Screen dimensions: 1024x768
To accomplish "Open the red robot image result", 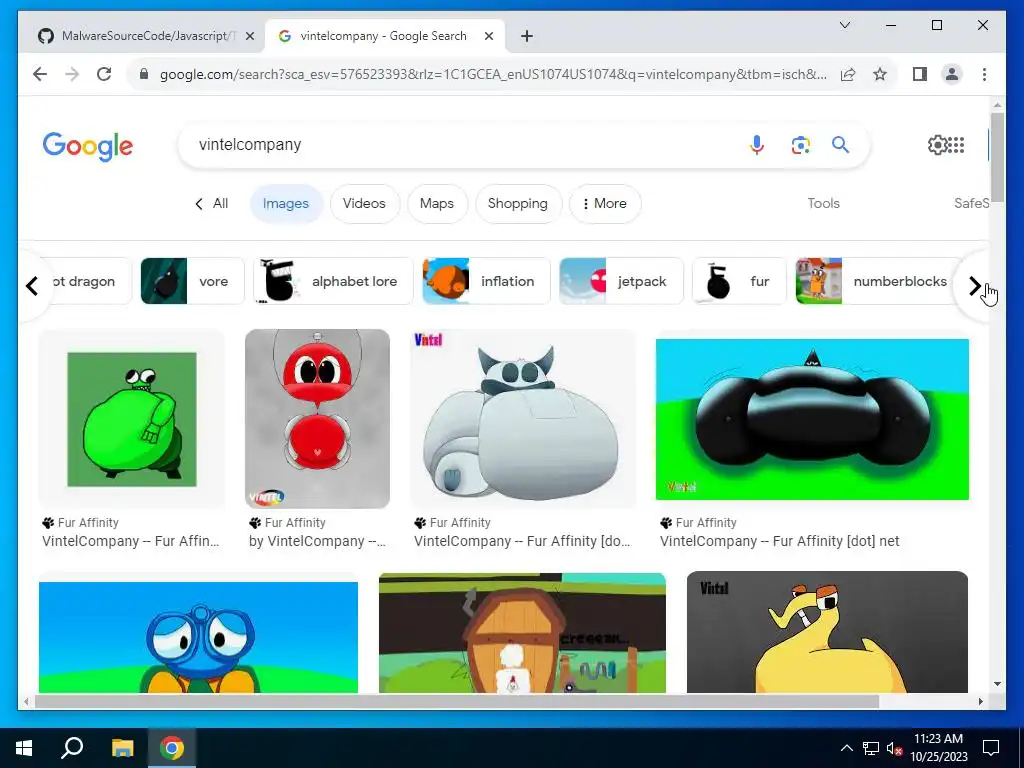I will click(x=317, y=419).
